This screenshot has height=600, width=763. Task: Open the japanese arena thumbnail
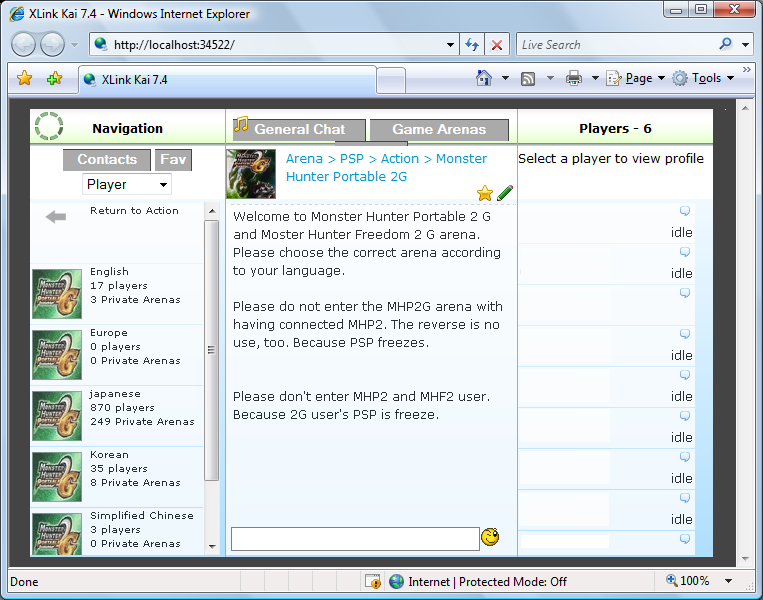click(x=57, y=416)
